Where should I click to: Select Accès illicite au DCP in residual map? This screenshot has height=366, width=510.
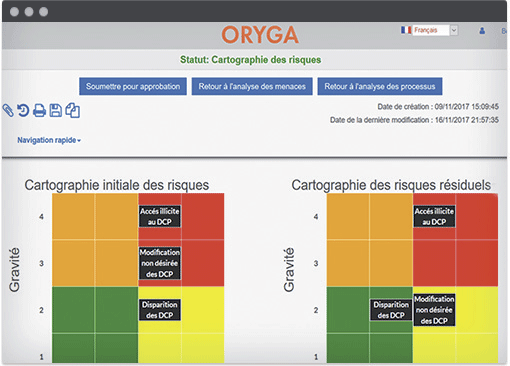pos(434,216)
